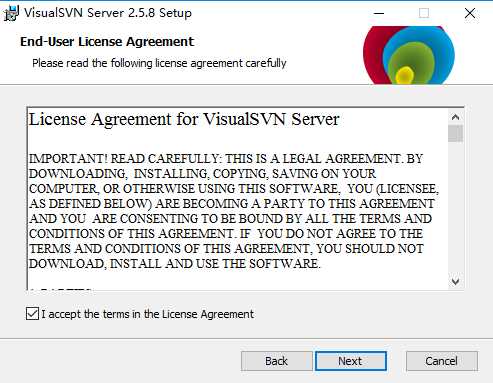Image resolution: width=493 pixels, height=383 pixels.
Task: Click the empty scrollbar track below the thumb
Action: 455,208
